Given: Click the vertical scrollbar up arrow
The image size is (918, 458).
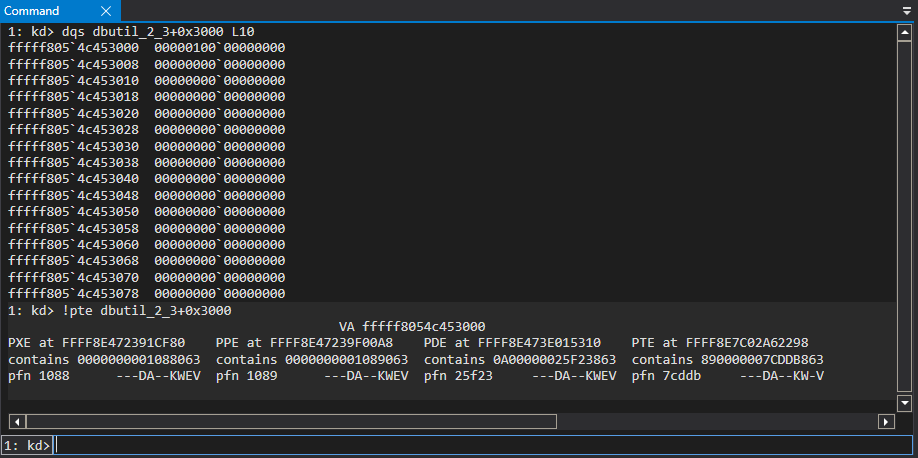Looking at the screenshot, I should pyautogui.click(x=904, y=31).
